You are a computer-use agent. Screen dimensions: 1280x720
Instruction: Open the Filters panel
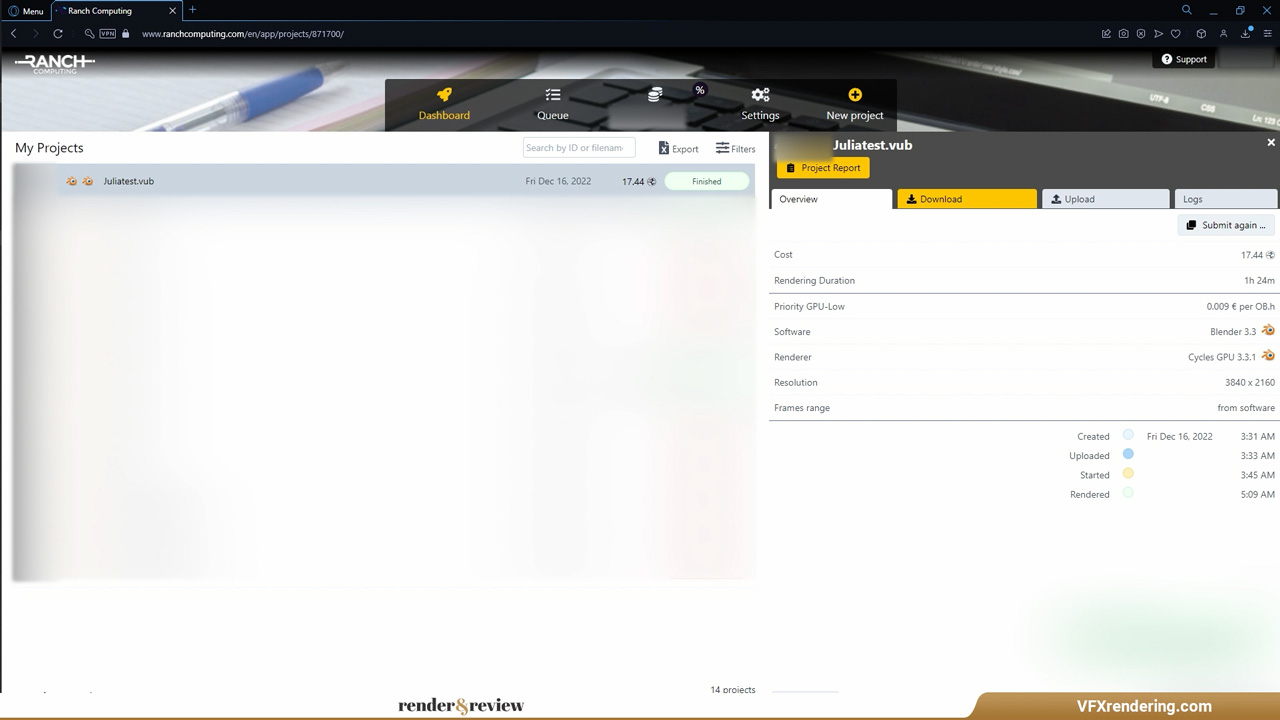(x=735, y=149)
